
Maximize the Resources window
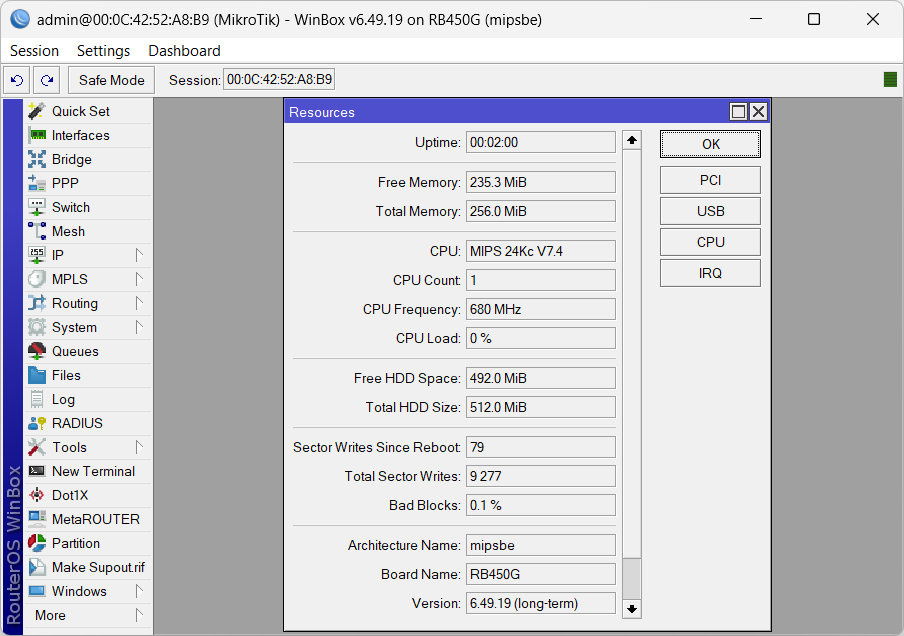coord(739,111)
